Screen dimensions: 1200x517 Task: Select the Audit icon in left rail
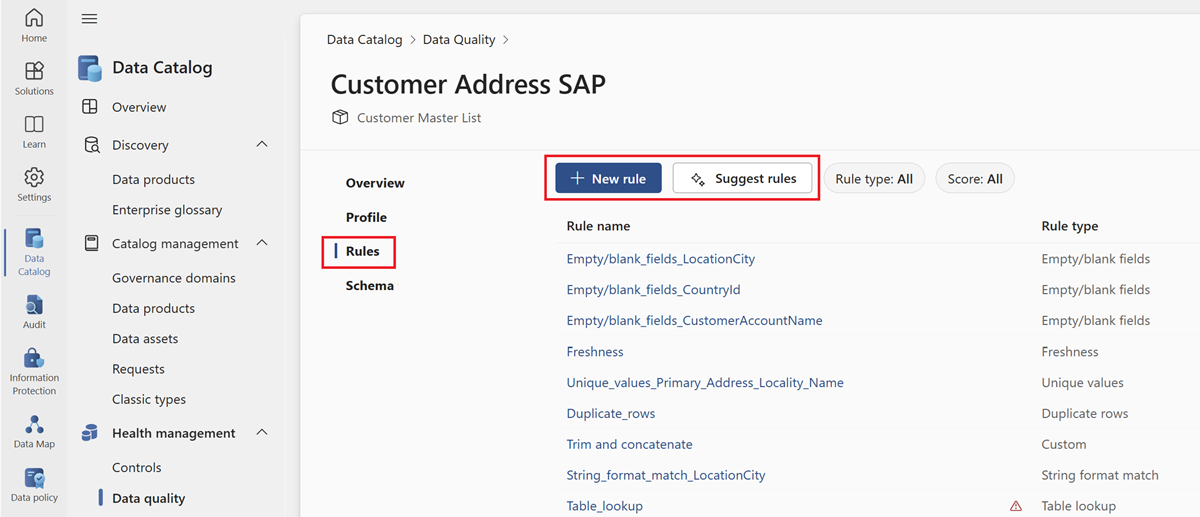coord(34,305)
